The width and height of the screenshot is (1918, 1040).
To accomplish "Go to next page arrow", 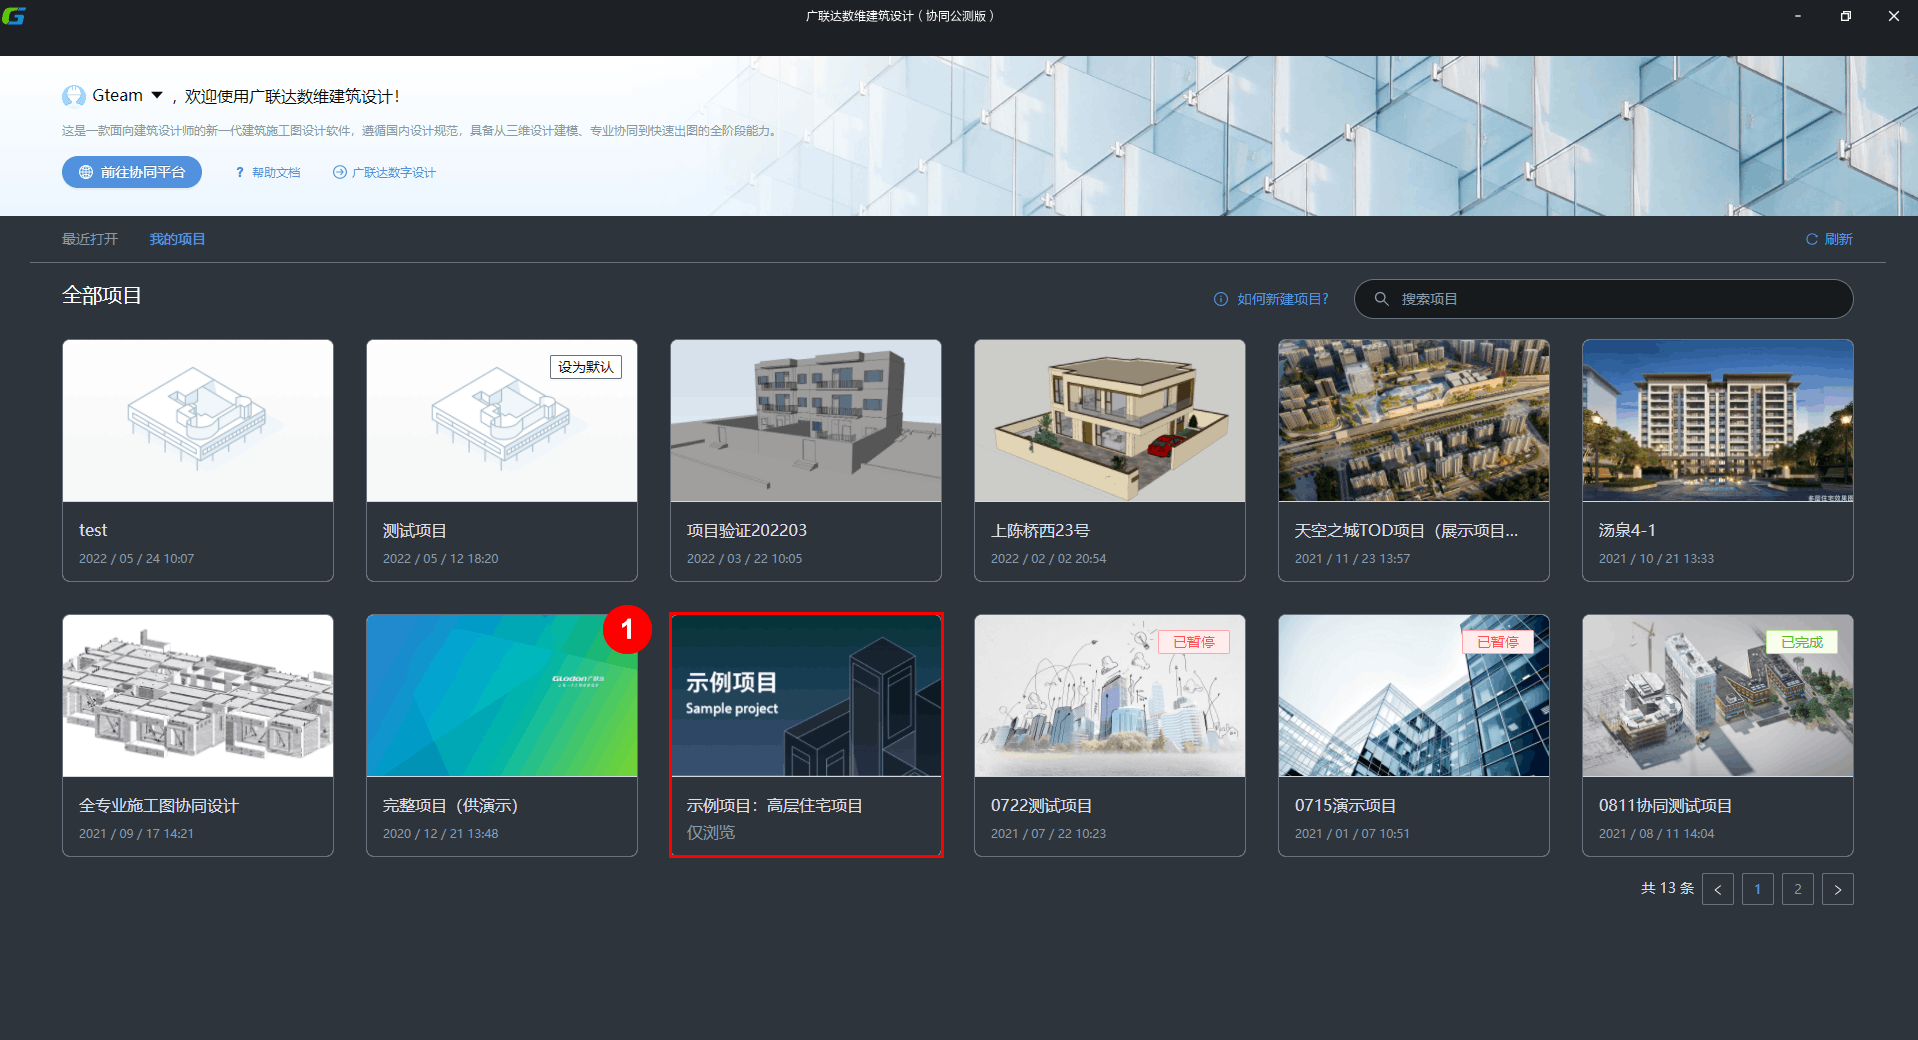I will (x=1838, y=889).
